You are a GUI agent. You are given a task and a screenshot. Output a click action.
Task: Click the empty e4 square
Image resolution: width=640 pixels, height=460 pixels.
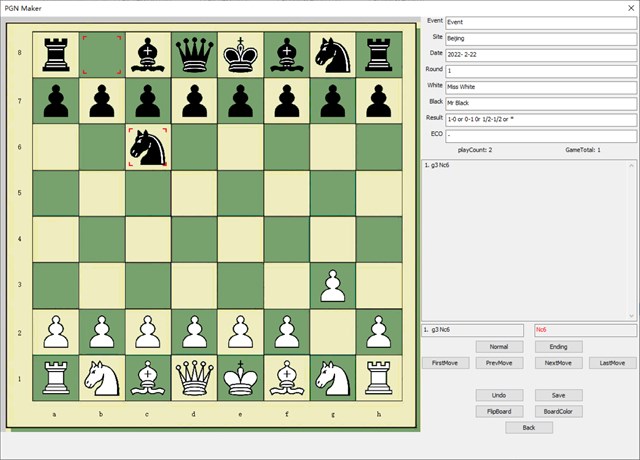tap(240, 239)
